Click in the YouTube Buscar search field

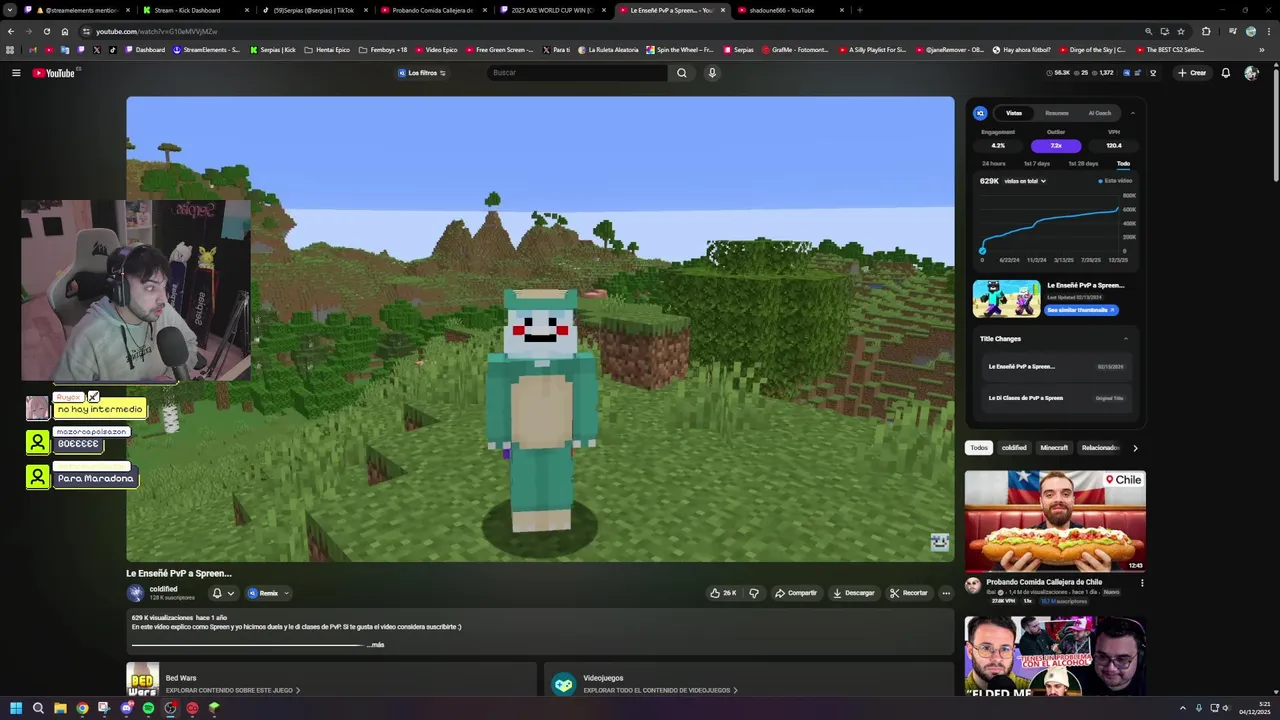coord(576,73)
